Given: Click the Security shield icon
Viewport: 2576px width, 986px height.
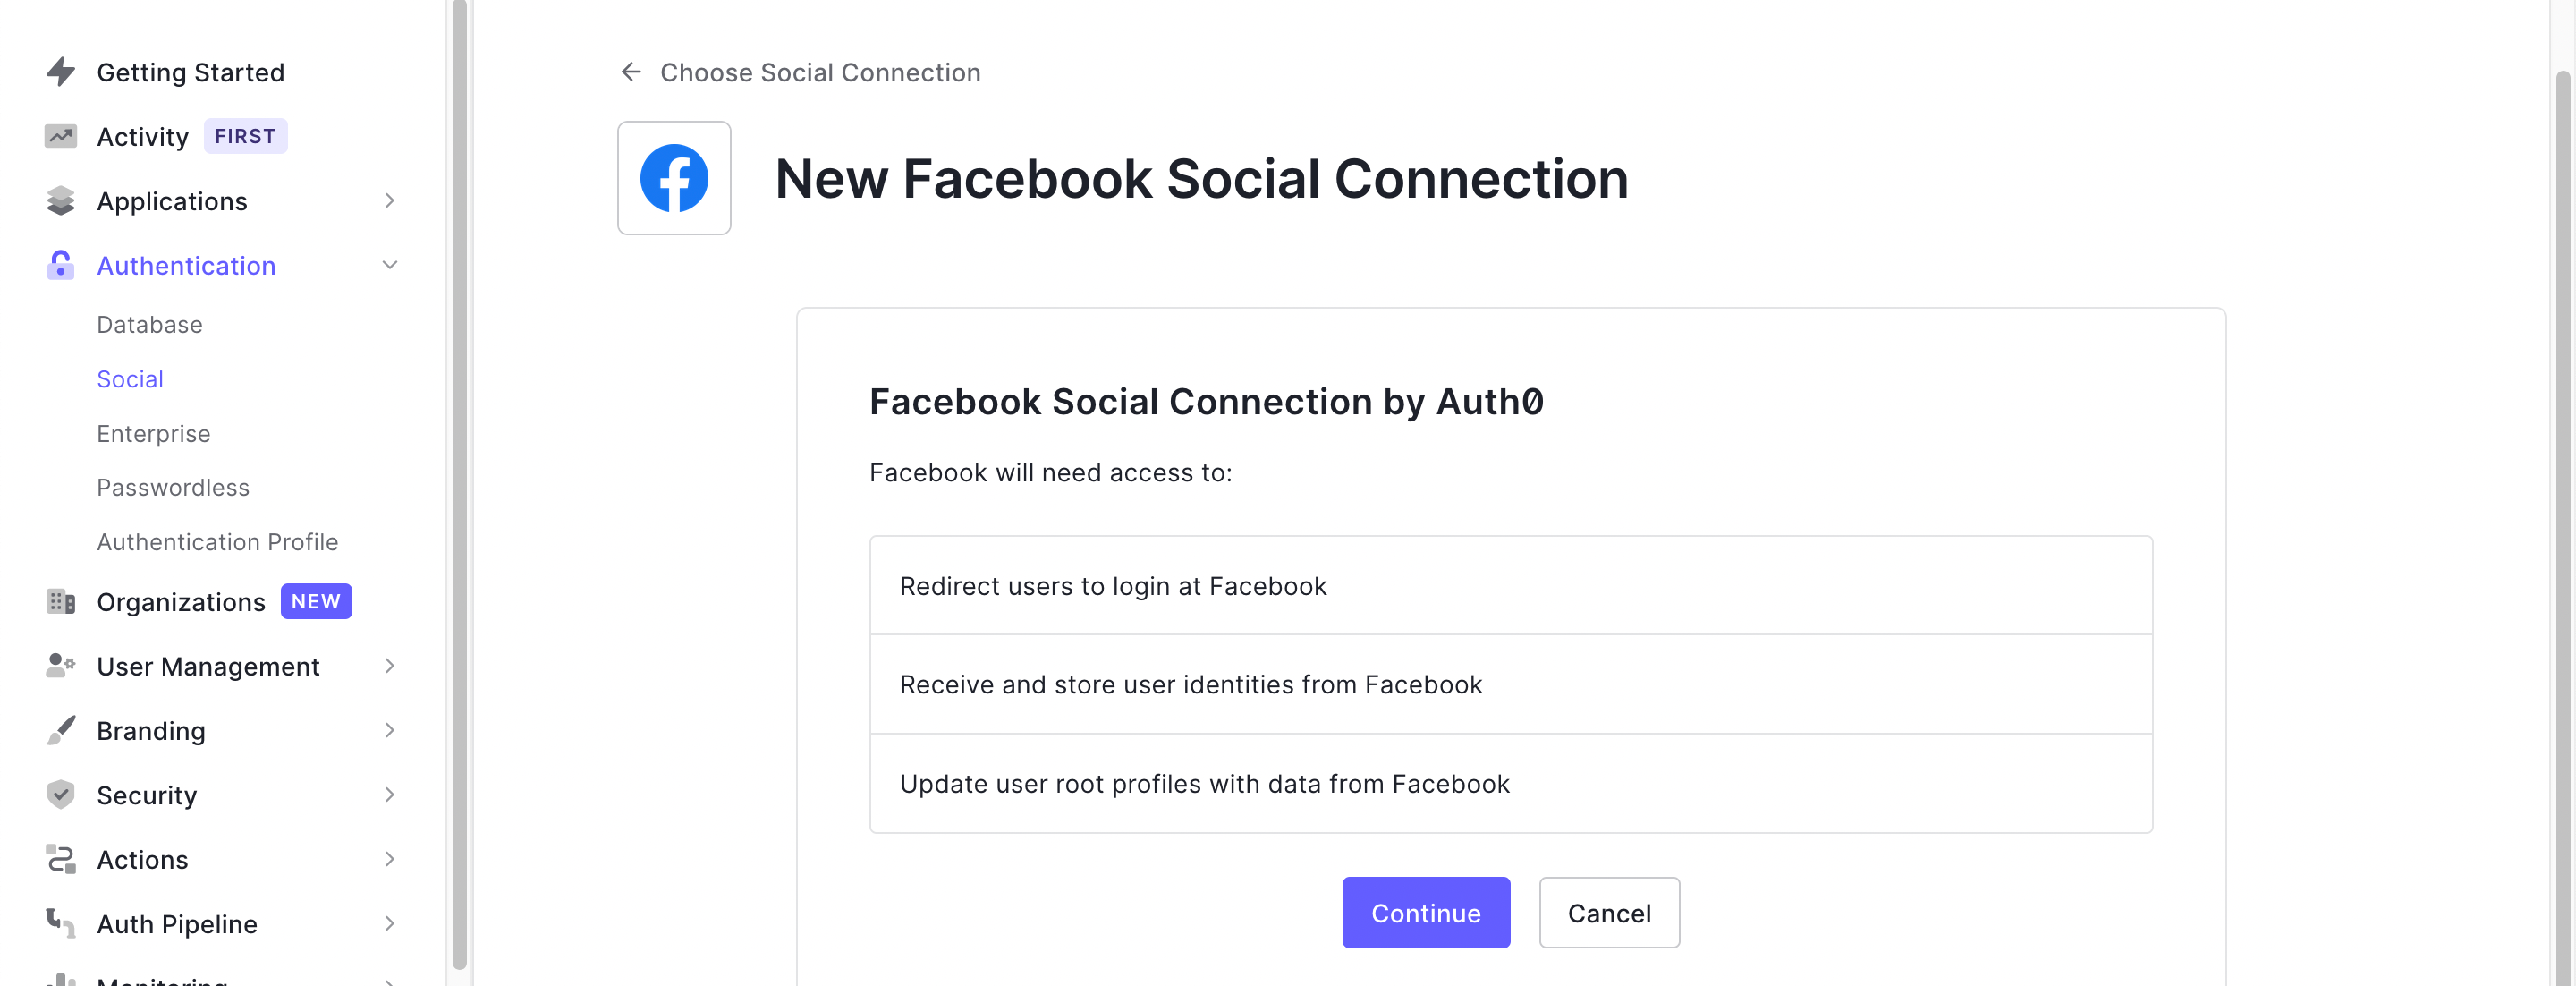Looking at the screenshot, I should click(x=61, y=794).
